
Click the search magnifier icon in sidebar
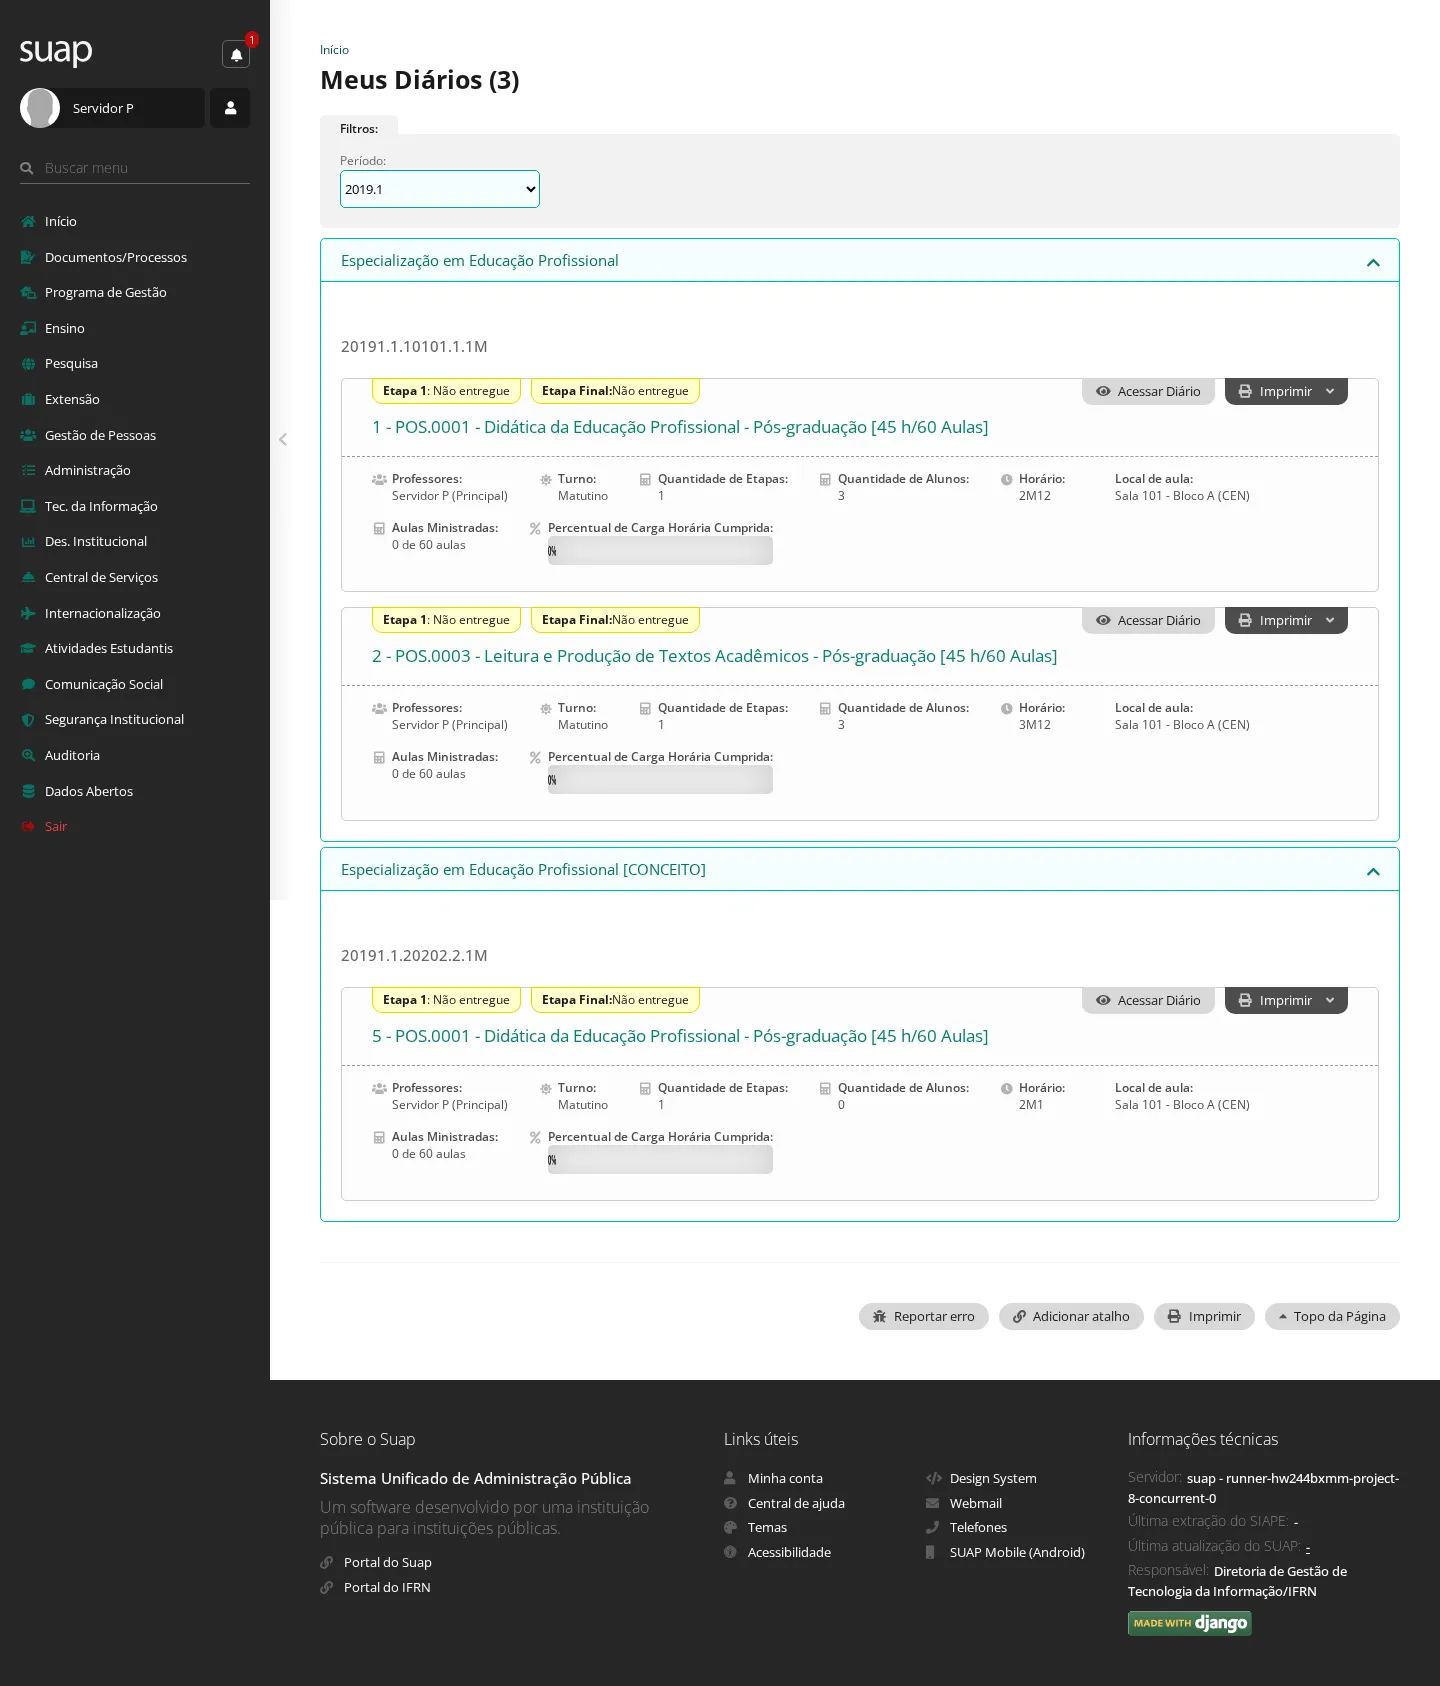point(27,168)
